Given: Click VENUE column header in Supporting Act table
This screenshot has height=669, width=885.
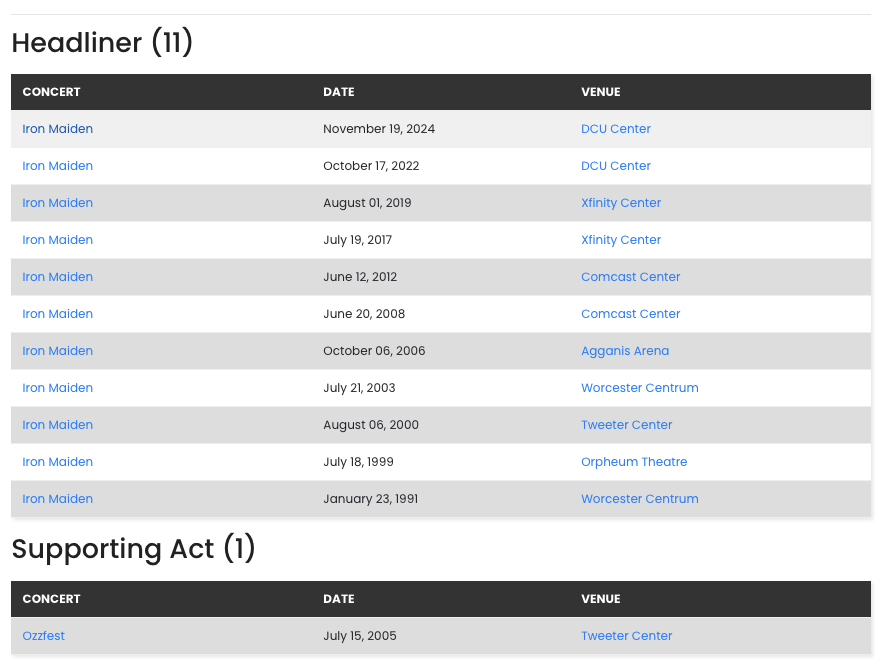Looking at the screenshot, I should [601, 599].
